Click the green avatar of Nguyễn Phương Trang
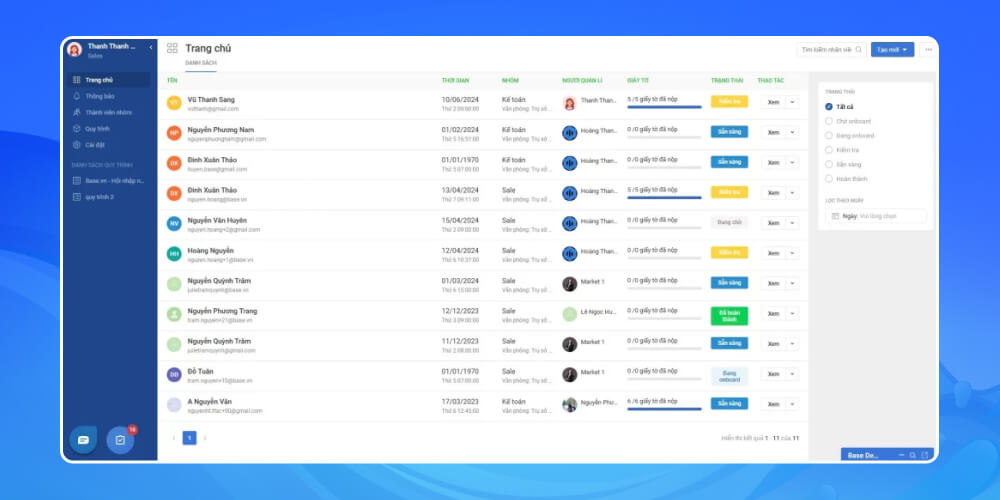Screen dimensions: 1000x500 [x=174, y=314]
